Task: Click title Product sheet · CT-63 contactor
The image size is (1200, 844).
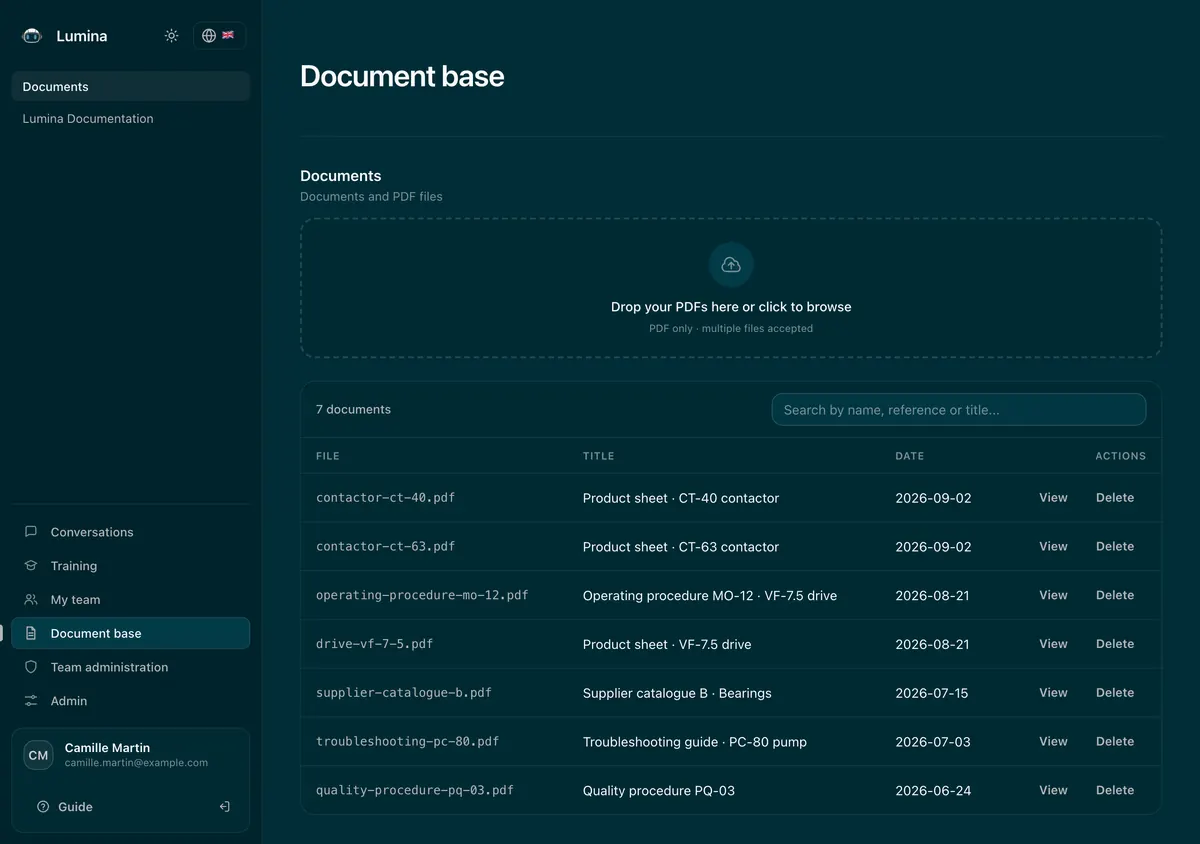Action: click(x=681, y=547)
